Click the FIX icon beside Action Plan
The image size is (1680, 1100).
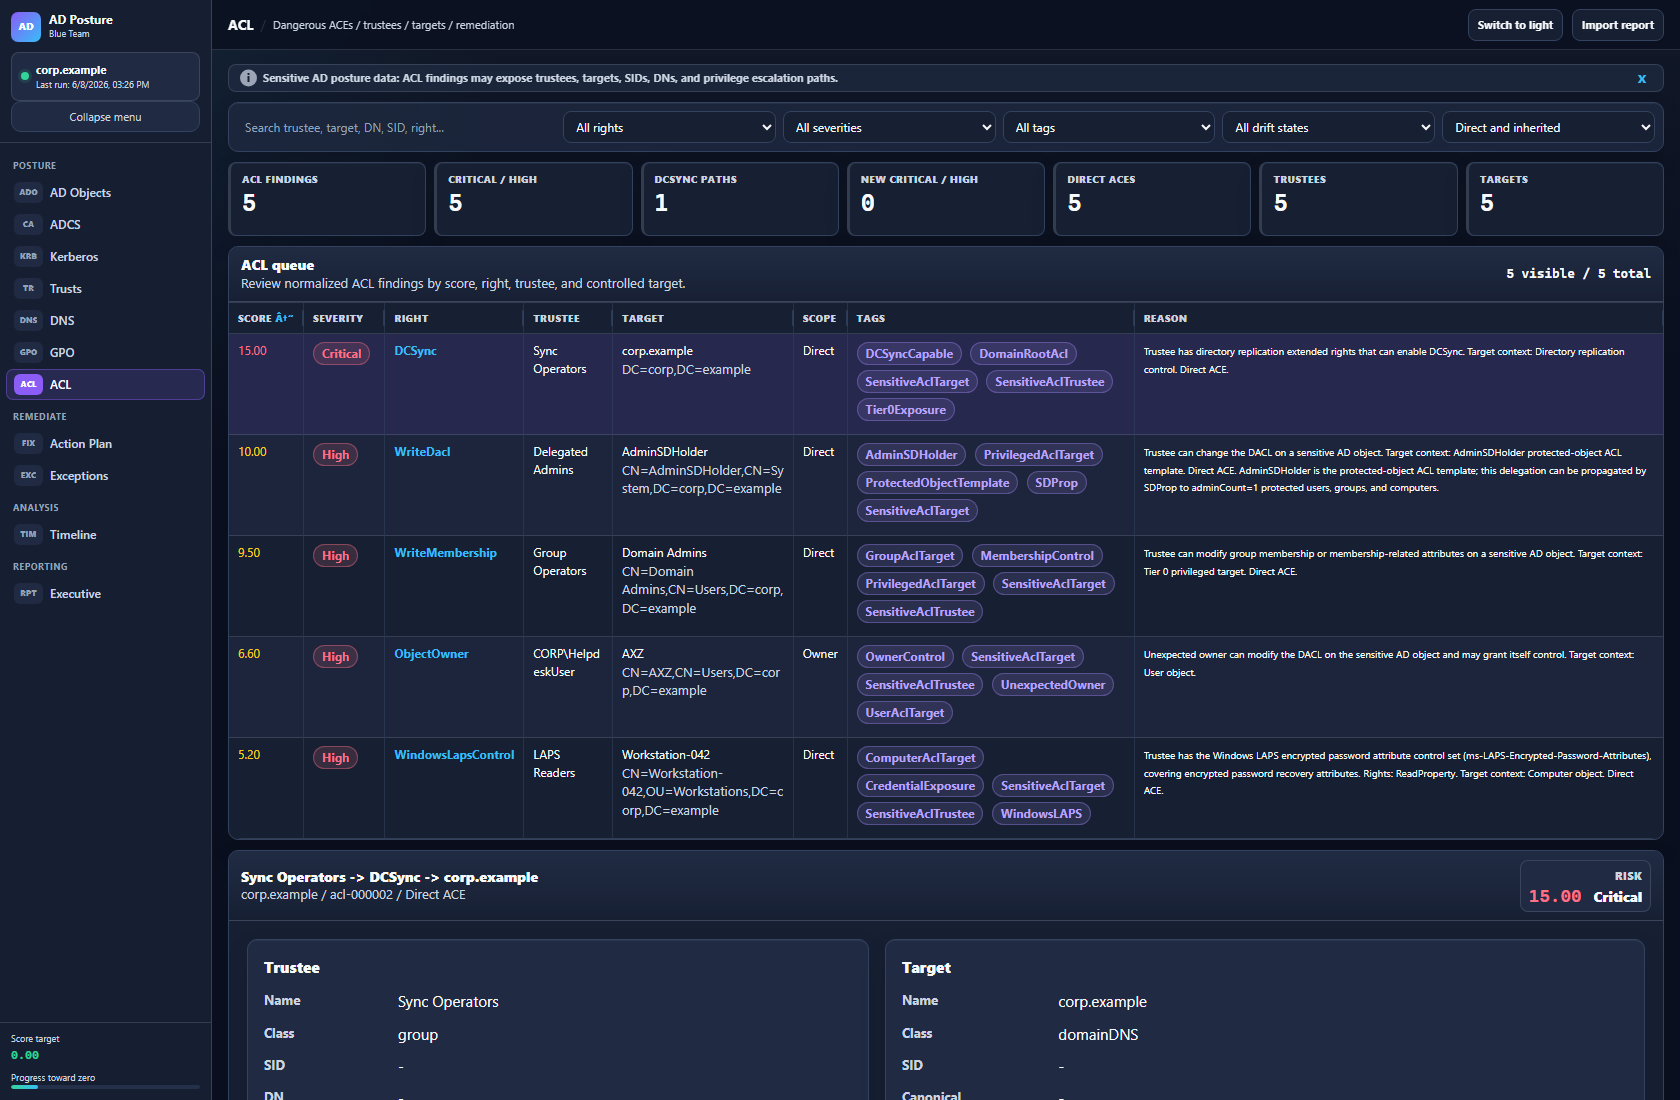pos(28,444)
